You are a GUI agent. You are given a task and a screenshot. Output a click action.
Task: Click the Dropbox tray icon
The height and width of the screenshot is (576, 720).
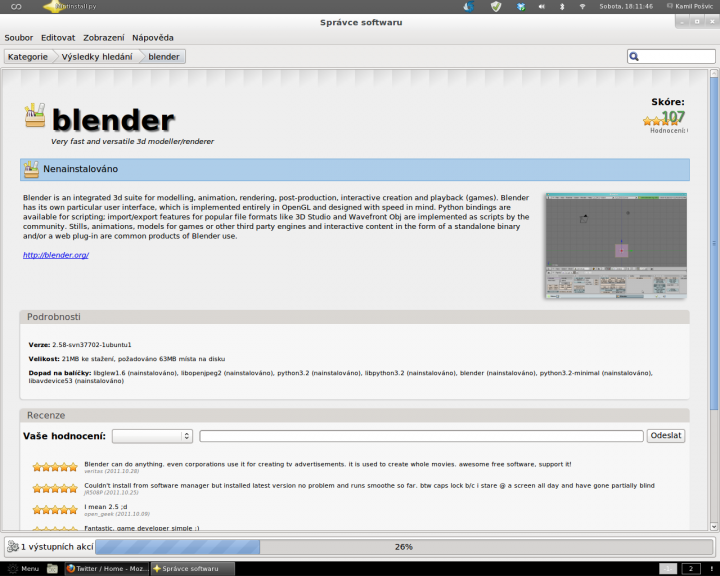pyautogui.click(x=521, y=6)
